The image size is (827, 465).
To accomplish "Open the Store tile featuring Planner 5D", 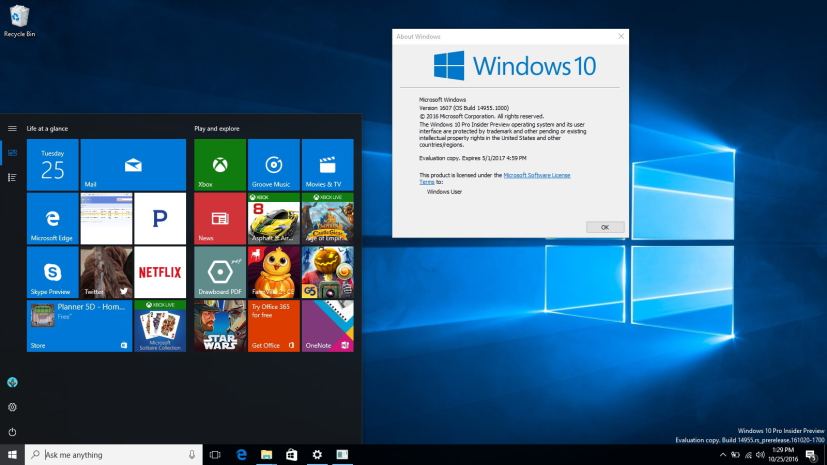I will click(x=79, y=326).
